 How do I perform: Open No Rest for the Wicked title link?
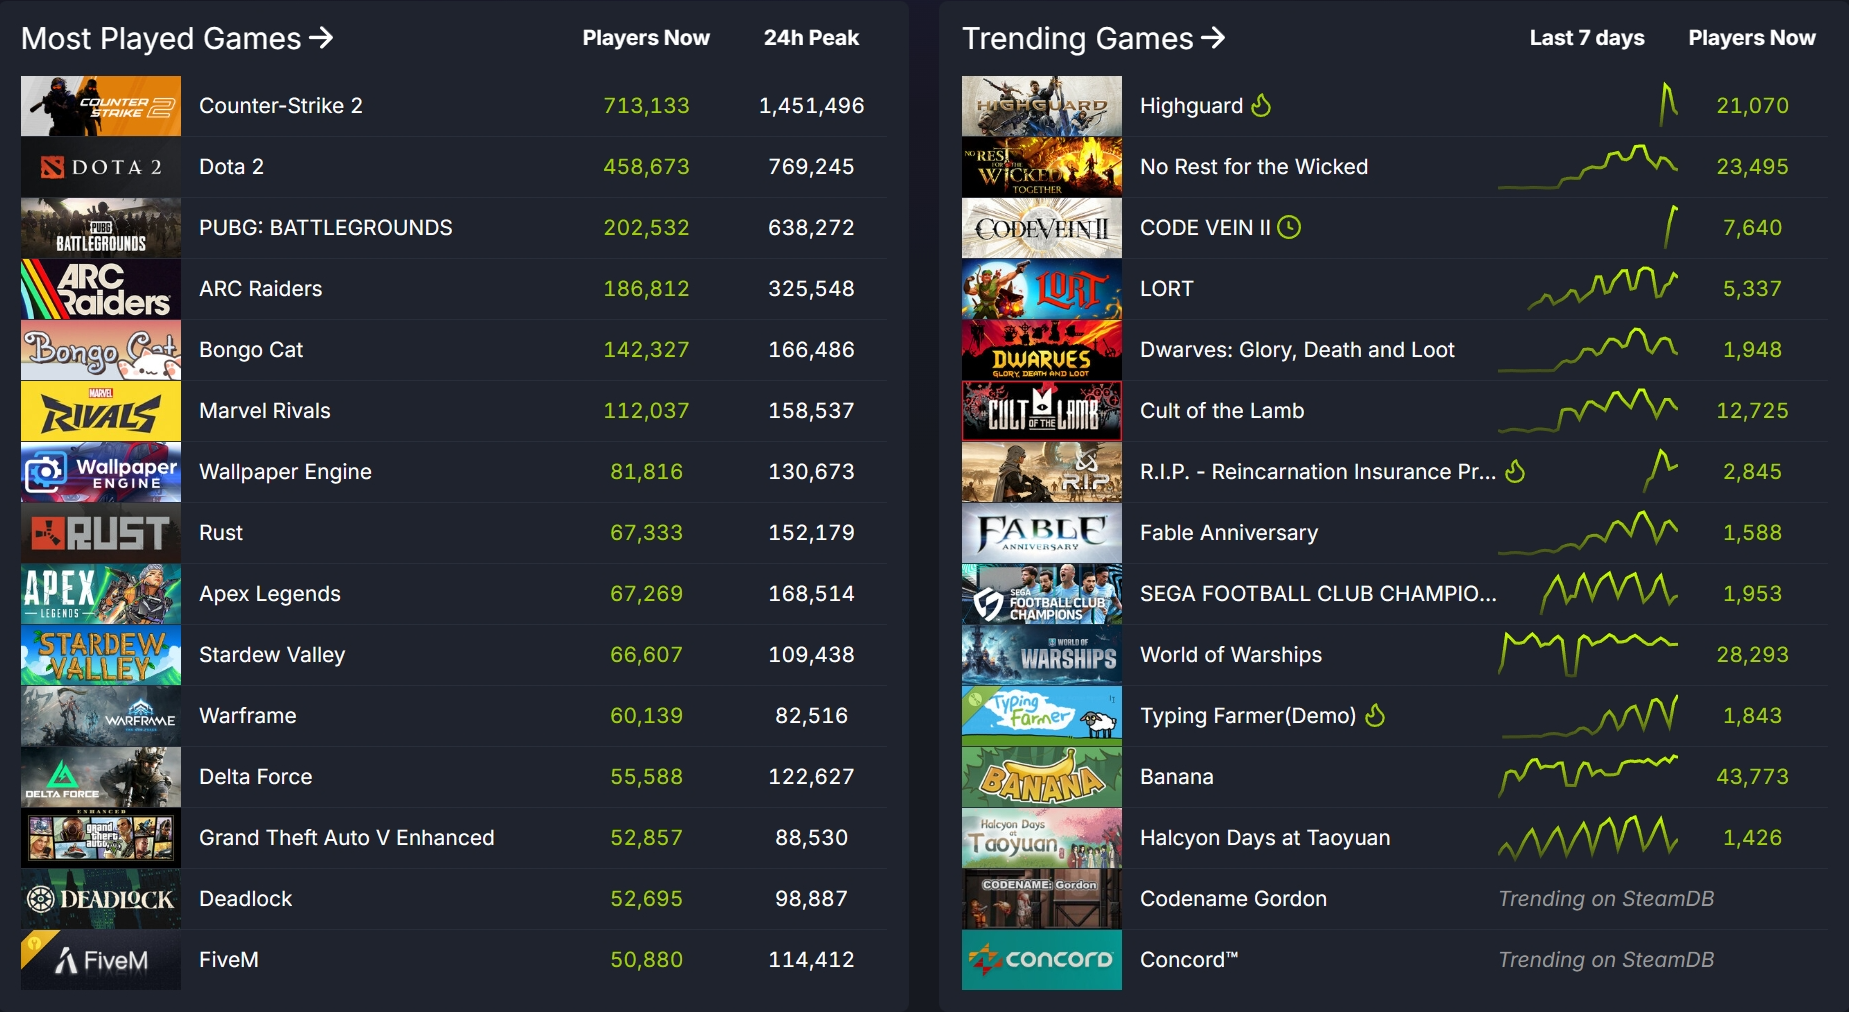click(1254, 167)
